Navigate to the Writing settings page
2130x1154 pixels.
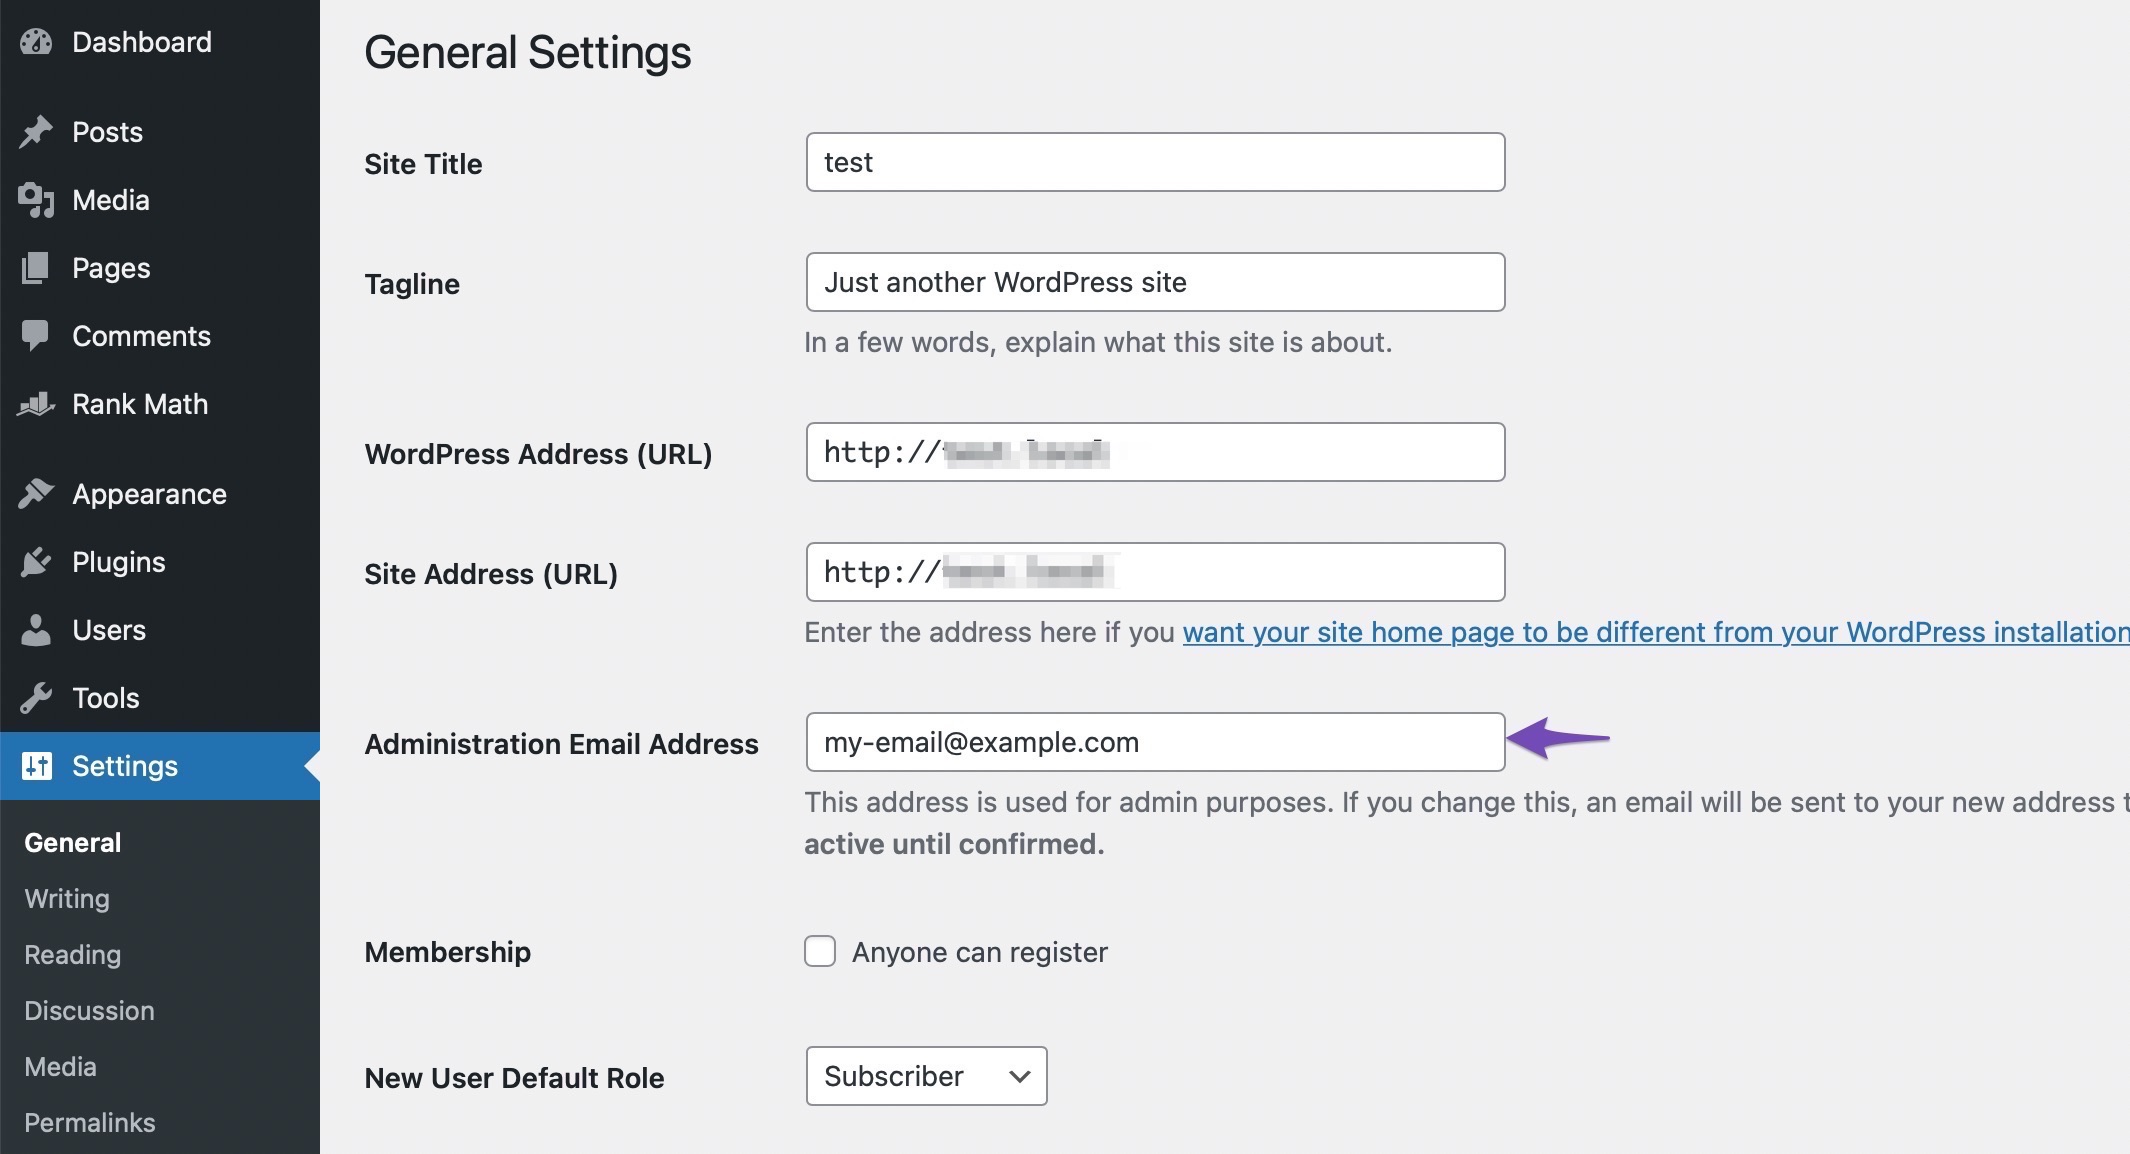(x=65, y=897)
